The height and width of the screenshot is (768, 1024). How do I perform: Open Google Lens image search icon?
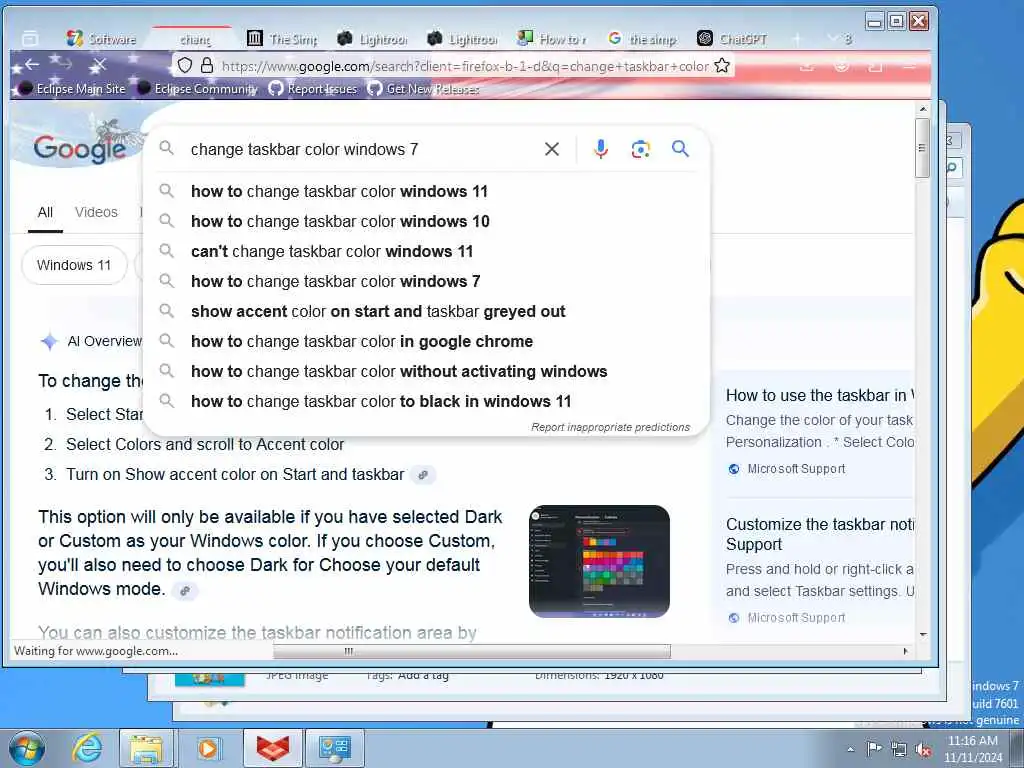[x=640, y=150]
